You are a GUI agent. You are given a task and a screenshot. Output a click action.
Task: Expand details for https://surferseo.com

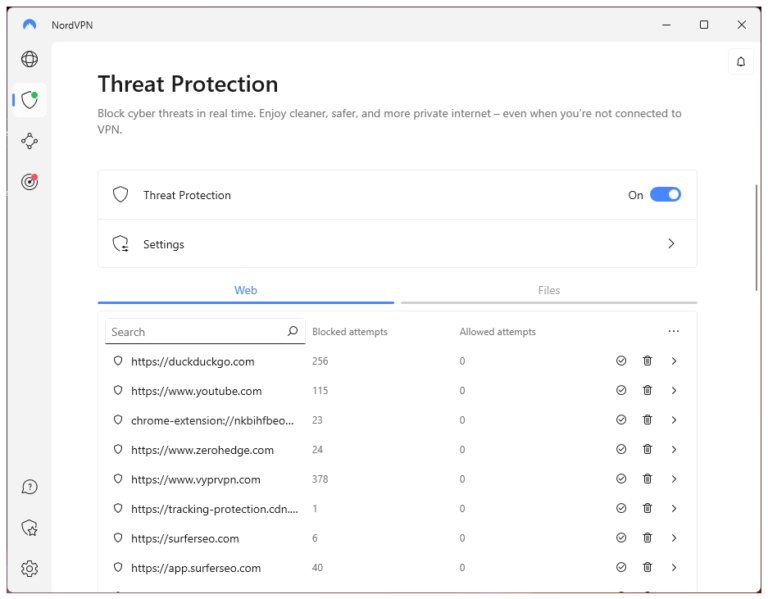click(674, 538)
